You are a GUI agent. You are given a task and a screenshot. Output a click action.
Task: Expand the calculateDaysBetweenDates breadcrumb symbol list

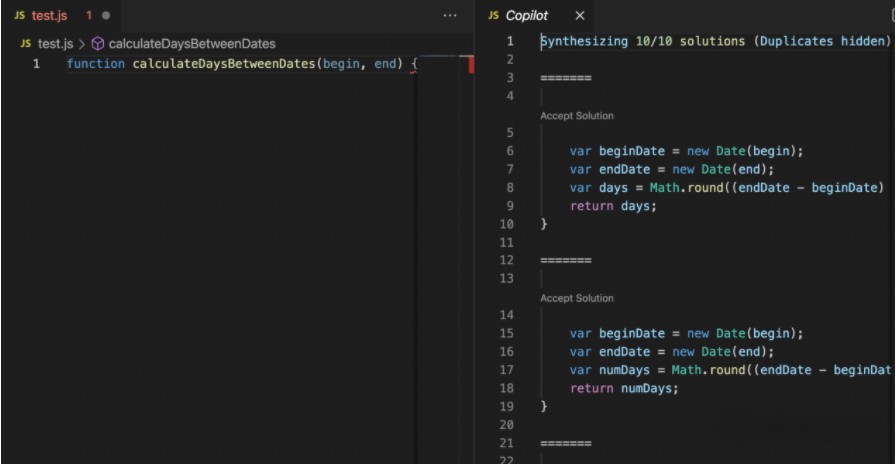click(191, 44)
